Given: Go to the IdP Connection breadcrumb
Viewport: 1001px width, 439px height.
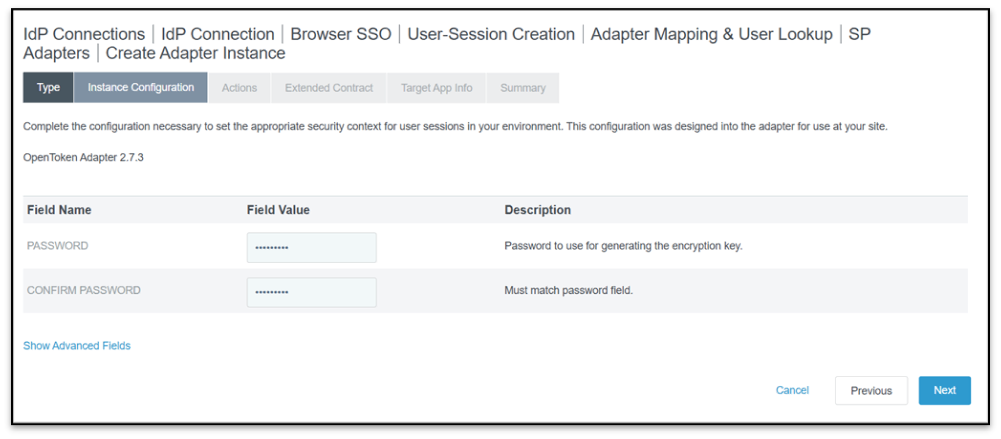Looking at the screenshot, I should [217, 34].
